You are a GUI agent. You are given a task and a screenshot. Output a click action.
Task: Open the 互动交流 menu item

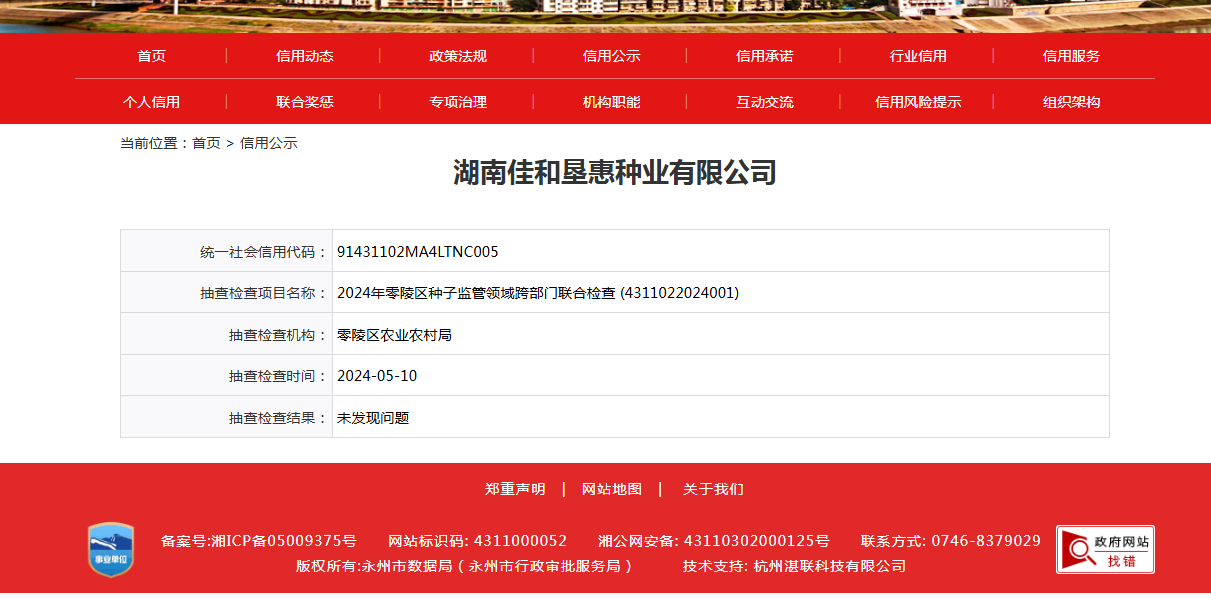765,102
